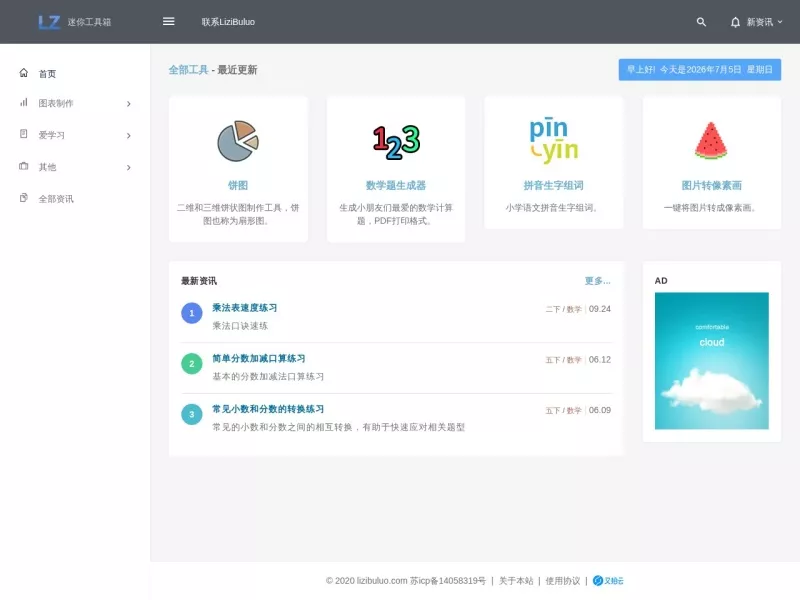
Task: Open the 图片转像素画 title link
Action: coord(711,185)
